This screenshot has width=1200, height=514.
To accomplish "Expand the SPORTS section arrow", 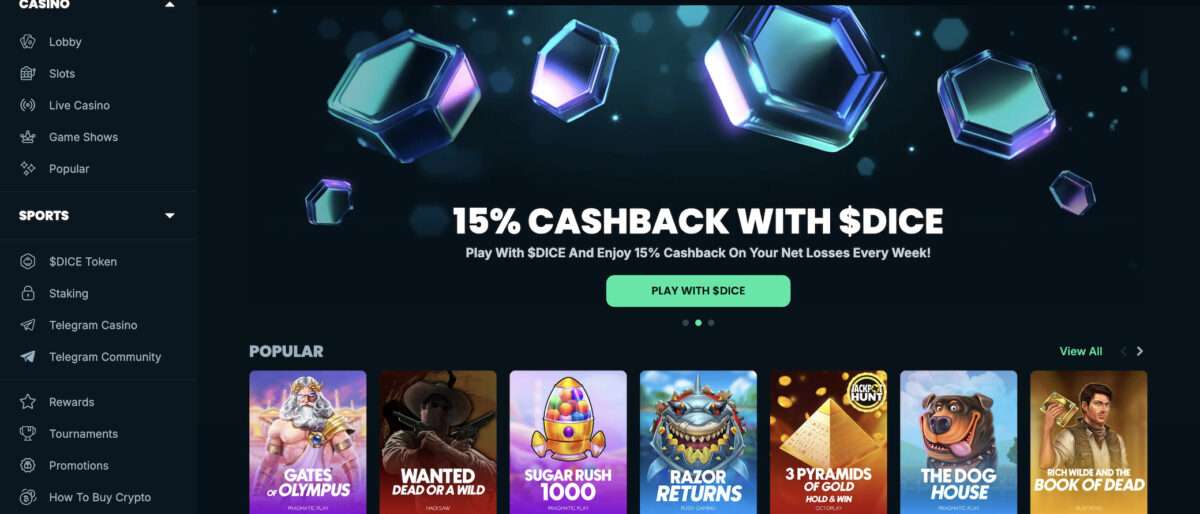I will pos(169,216).
